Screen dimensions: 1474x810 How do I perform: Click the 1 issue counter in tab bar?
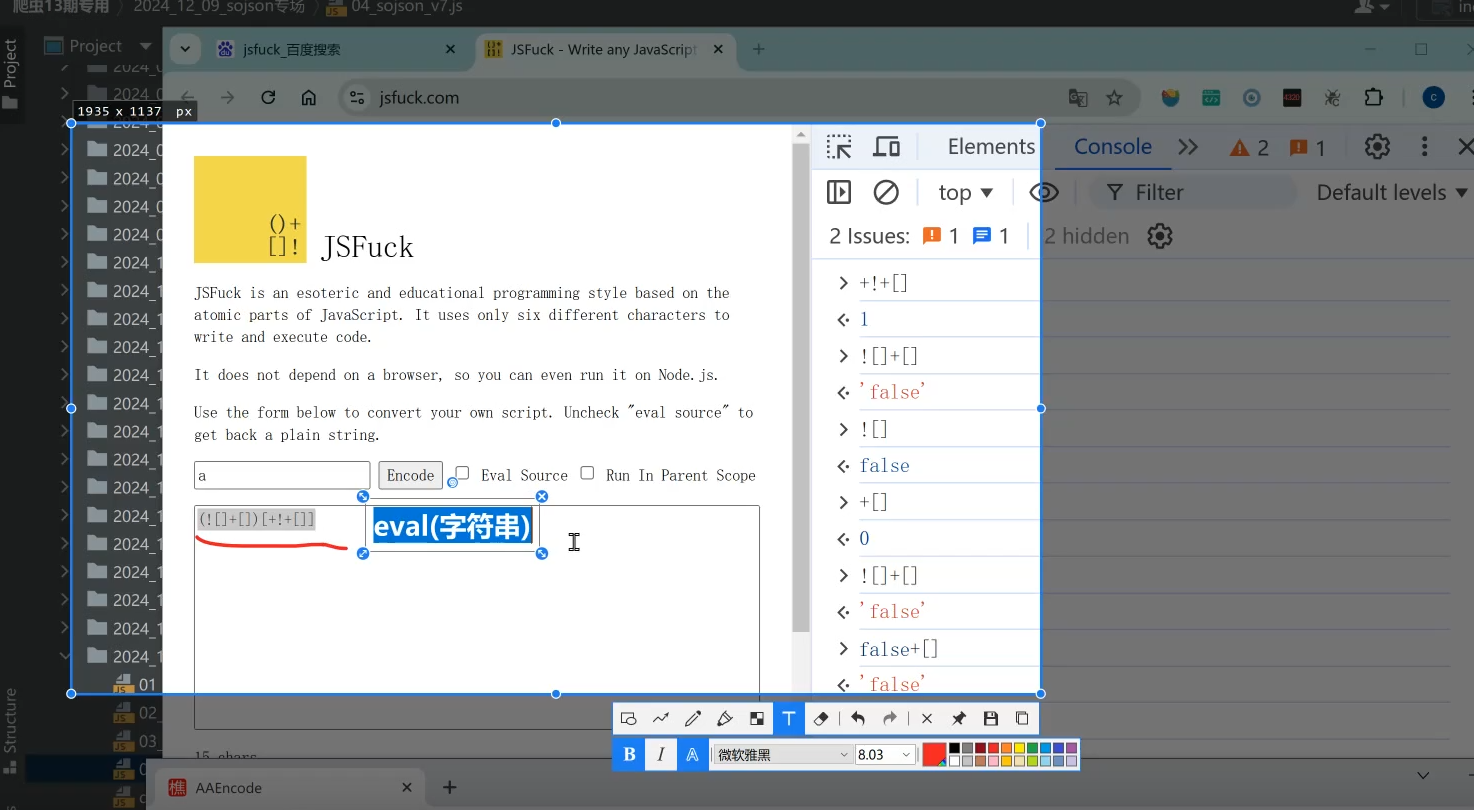(1307, 148)
